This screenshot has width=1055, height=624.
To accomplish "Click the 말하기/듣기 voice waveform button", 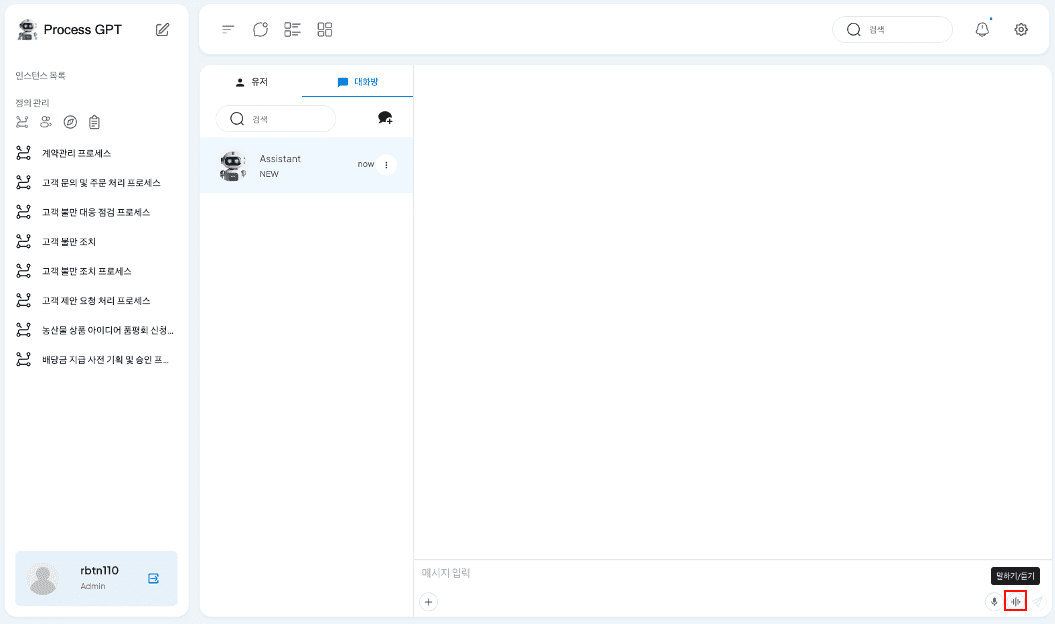I will point(1016,601).
